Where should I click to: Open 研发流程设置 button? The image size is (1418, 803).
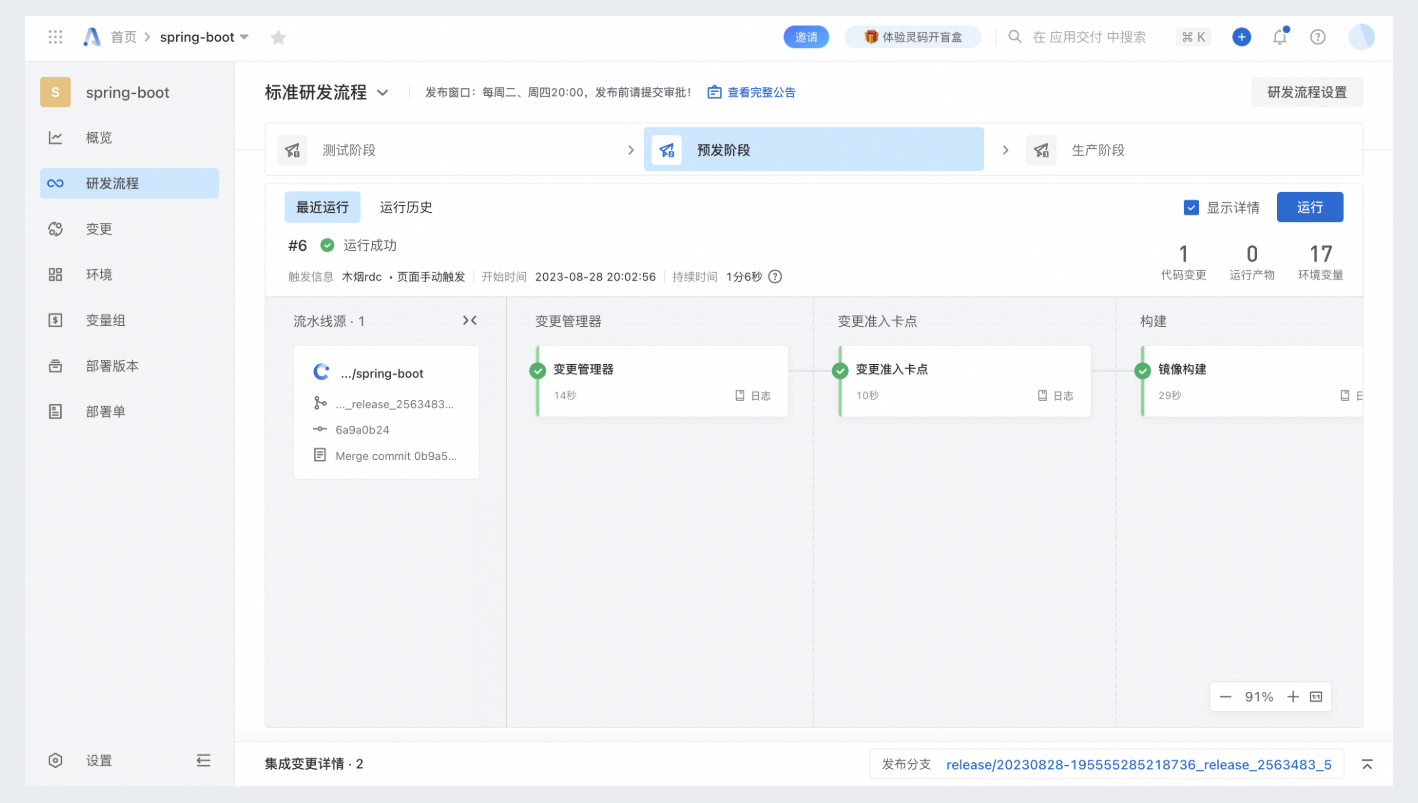click(x=1307, y=92)
